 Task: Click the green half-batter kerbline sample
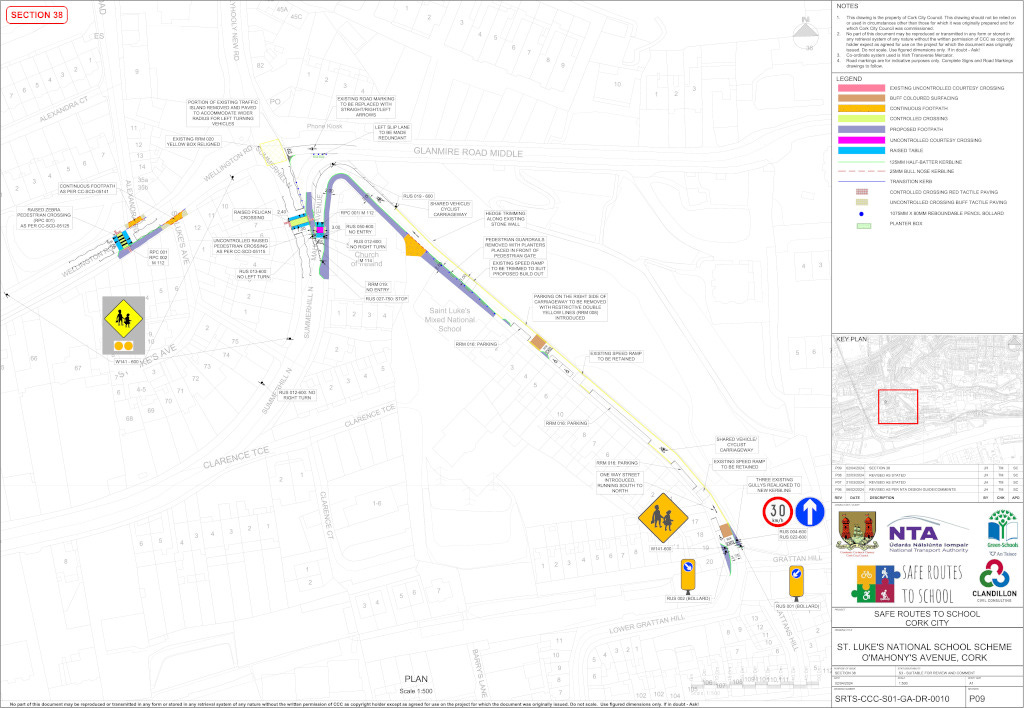pyautogui.click(x=861, y=161)
